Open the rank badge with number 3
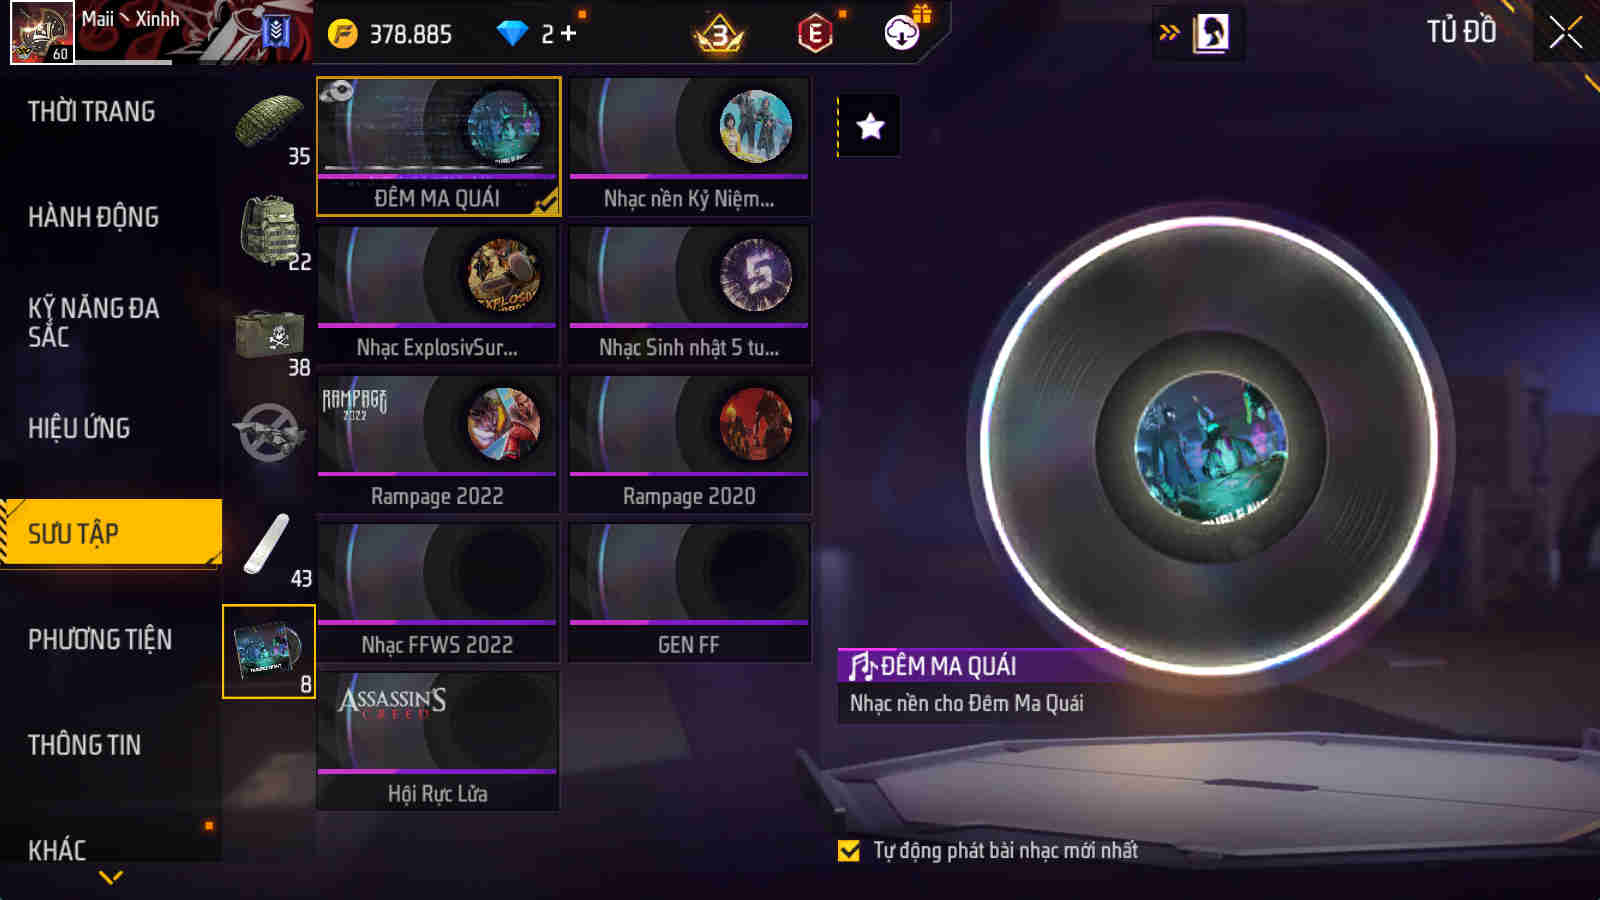1600x900 pixels. 719,35
